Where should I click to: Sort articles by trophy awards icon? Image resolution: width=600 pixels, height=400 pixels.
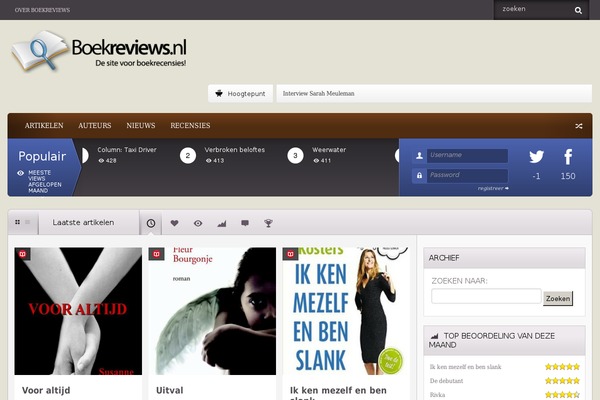click(x=268, y=223)
